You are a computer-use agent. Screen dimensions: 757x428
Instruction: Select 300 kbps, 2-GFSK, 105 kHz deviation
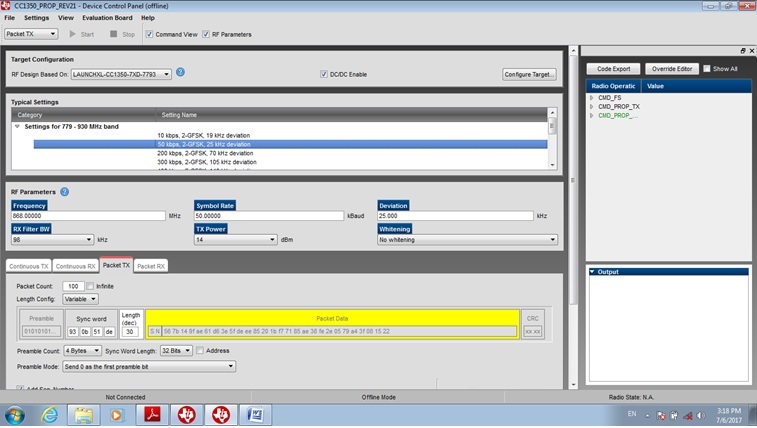coord(207,162)
